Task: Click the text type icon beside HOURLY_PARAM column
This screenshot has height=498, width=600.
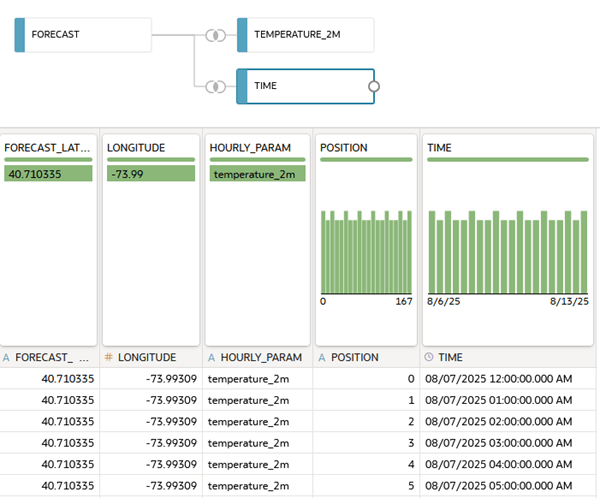Action: pos(212,358)
